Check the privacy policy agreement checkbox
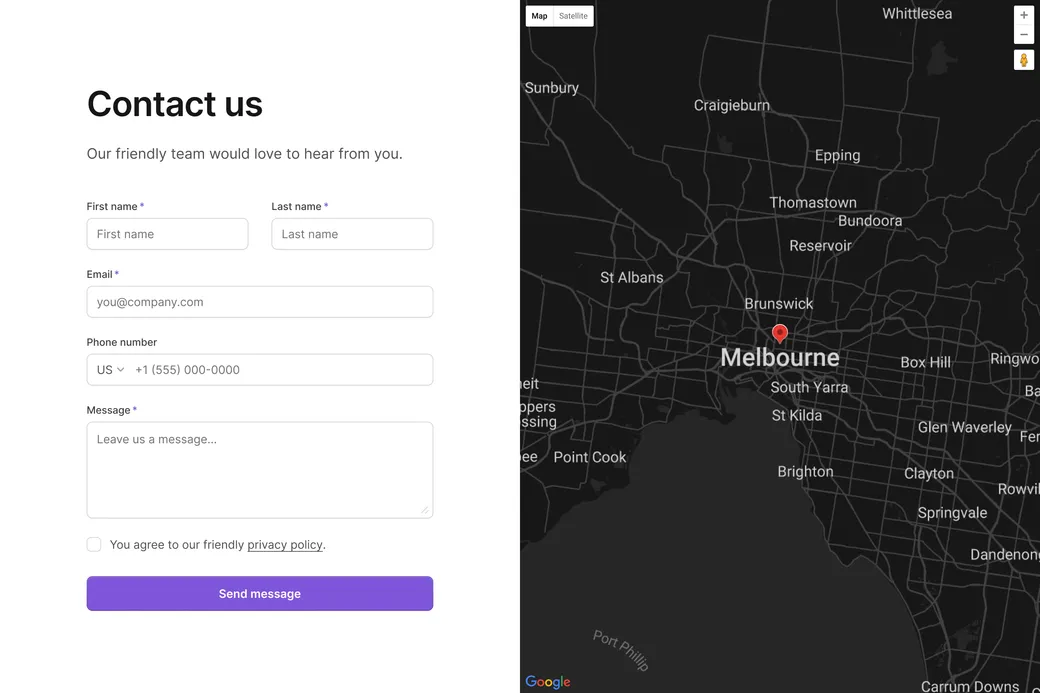 (x=94, y=545)
